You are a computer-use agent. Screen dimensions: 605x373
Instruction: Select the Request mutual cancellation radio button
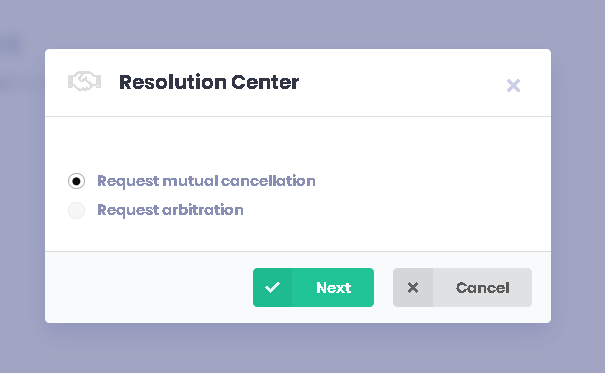76,181
